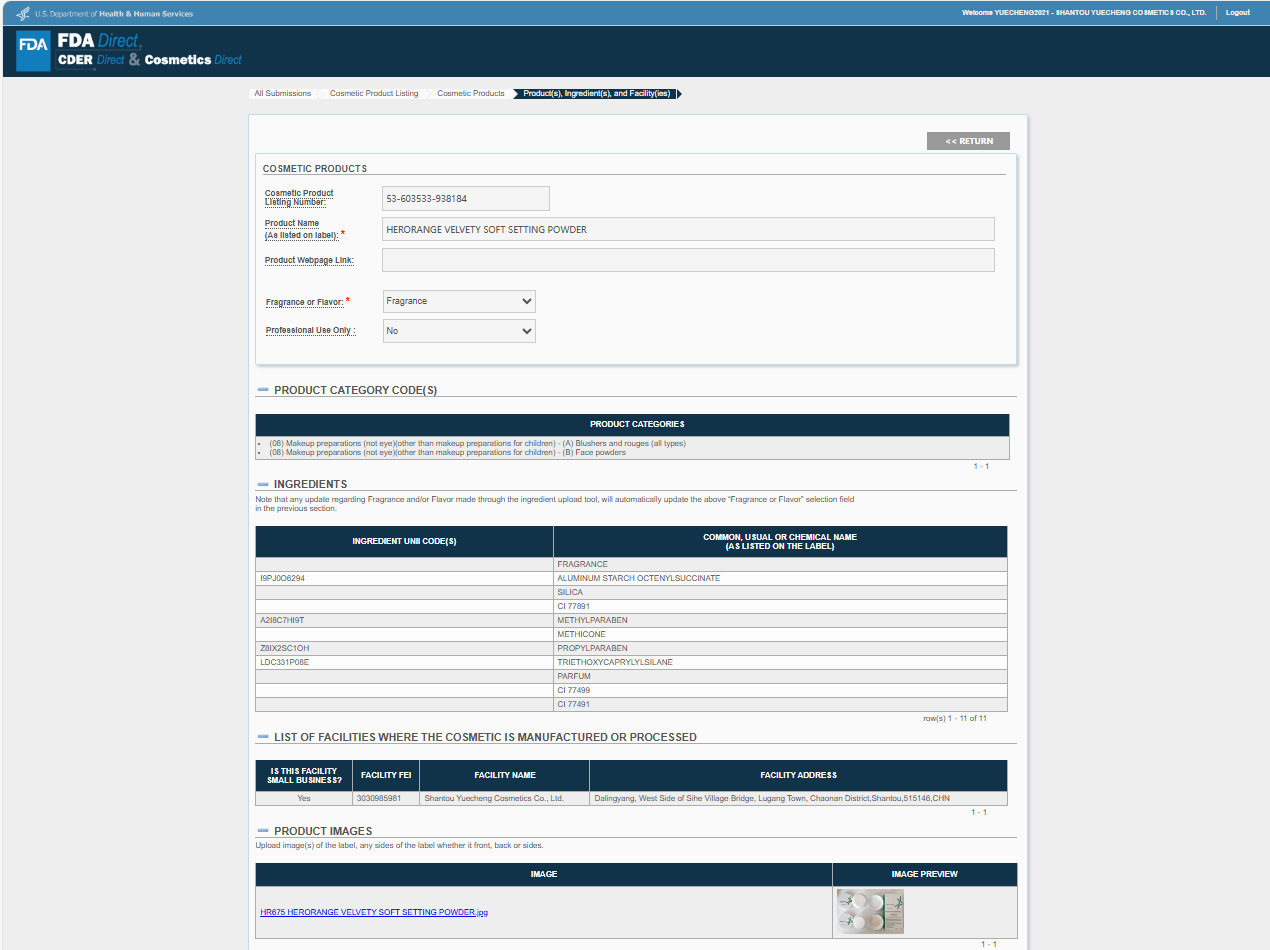The image size is (1270, 950).
Task: Go to Cosmetic Products breadcrumb
Action: 471,93
